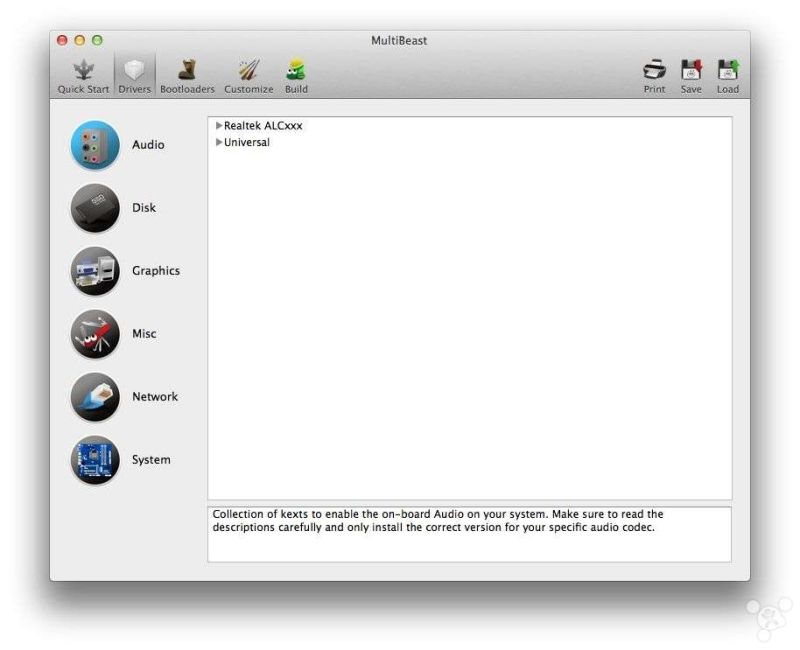800x650 pixels.
Task: Open the System motherboard category icon
Action: tap(95, 460)
